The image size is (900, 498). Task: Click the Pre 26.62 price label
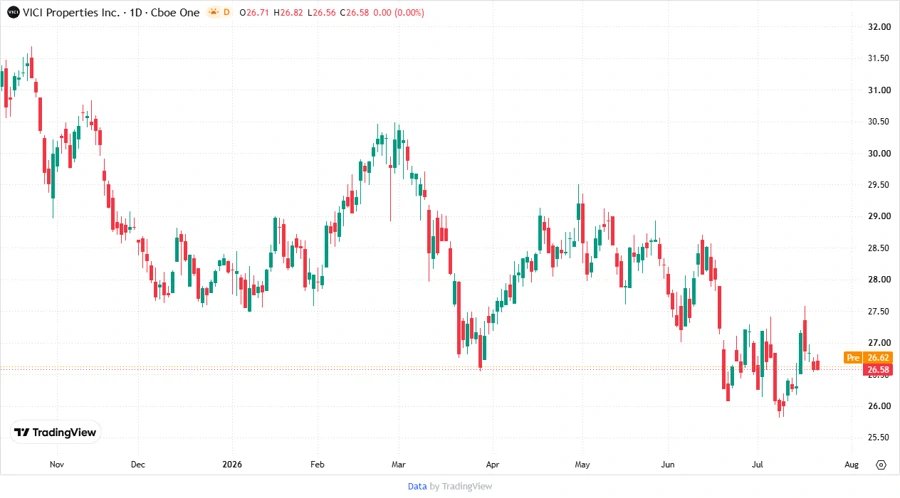(x=868, y=357)
